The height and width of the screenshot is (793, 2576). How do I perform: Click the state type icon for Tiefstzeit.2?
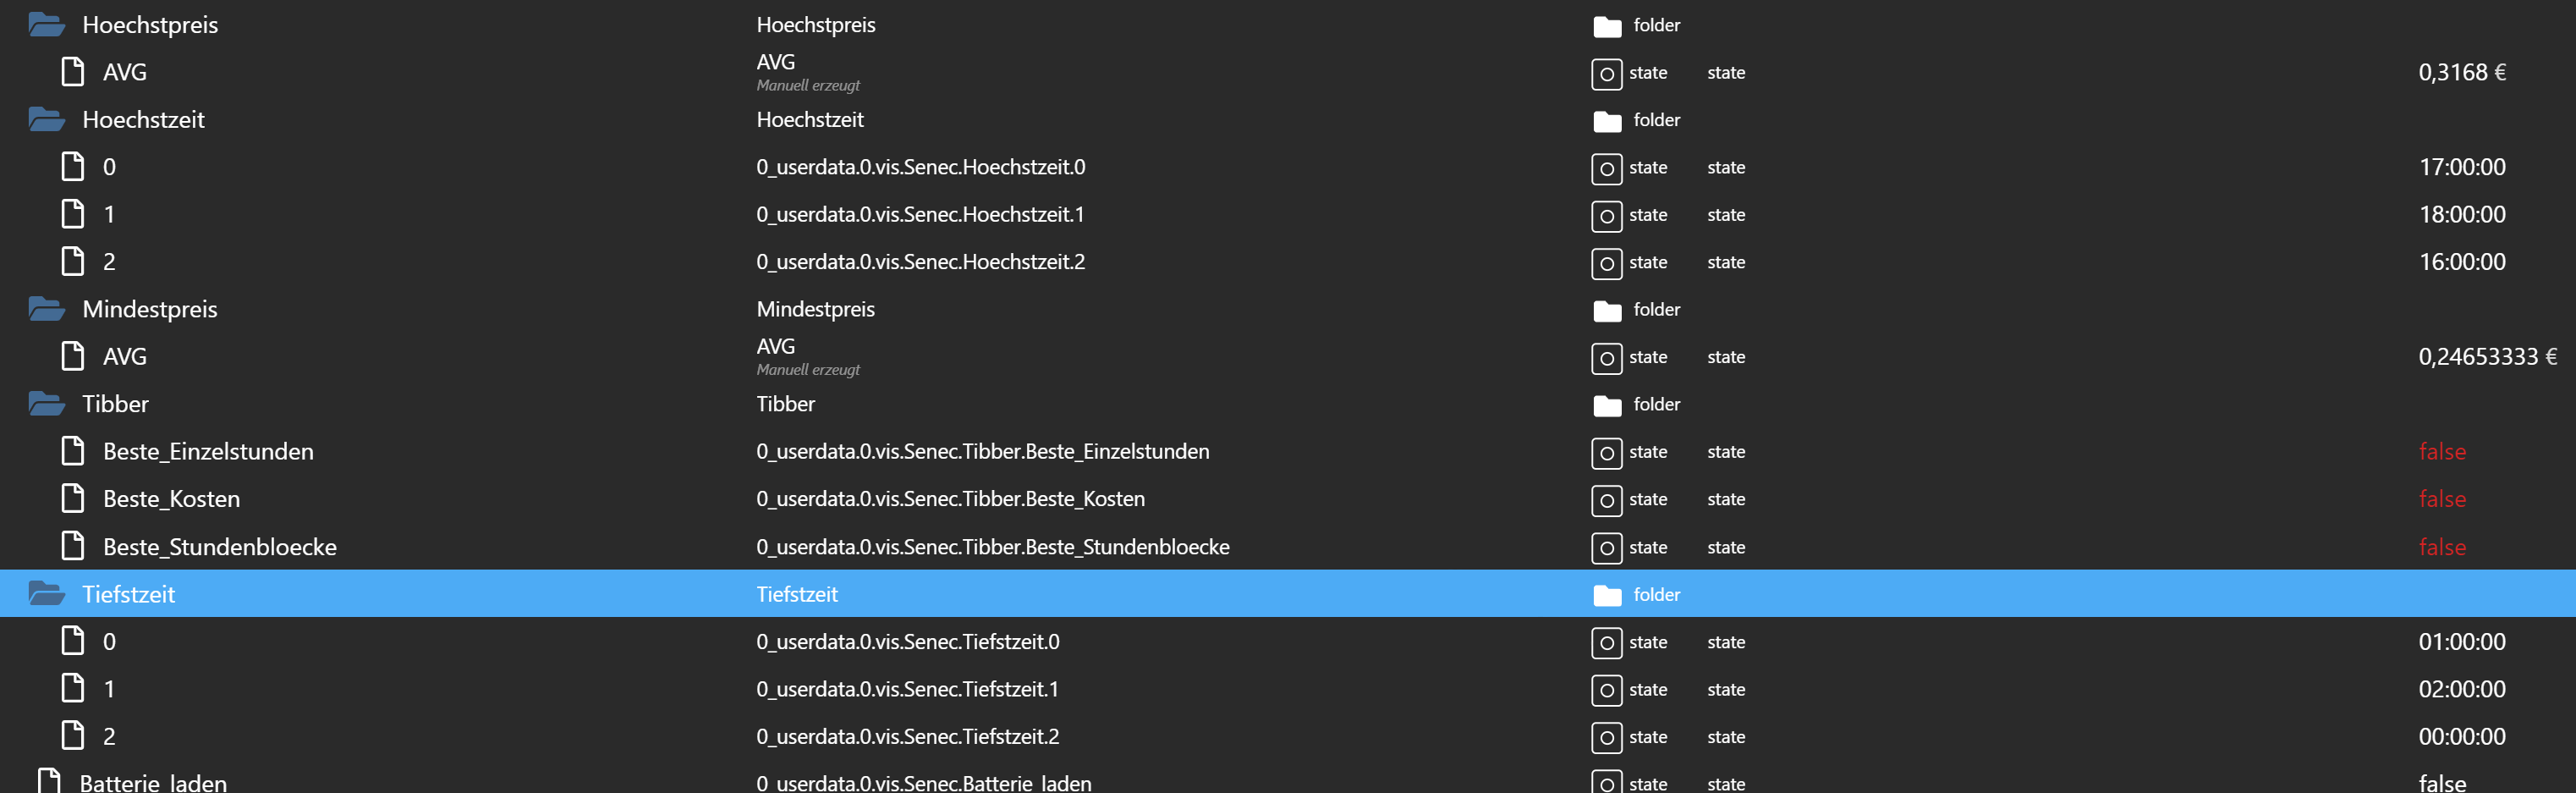pos(1606,738)
